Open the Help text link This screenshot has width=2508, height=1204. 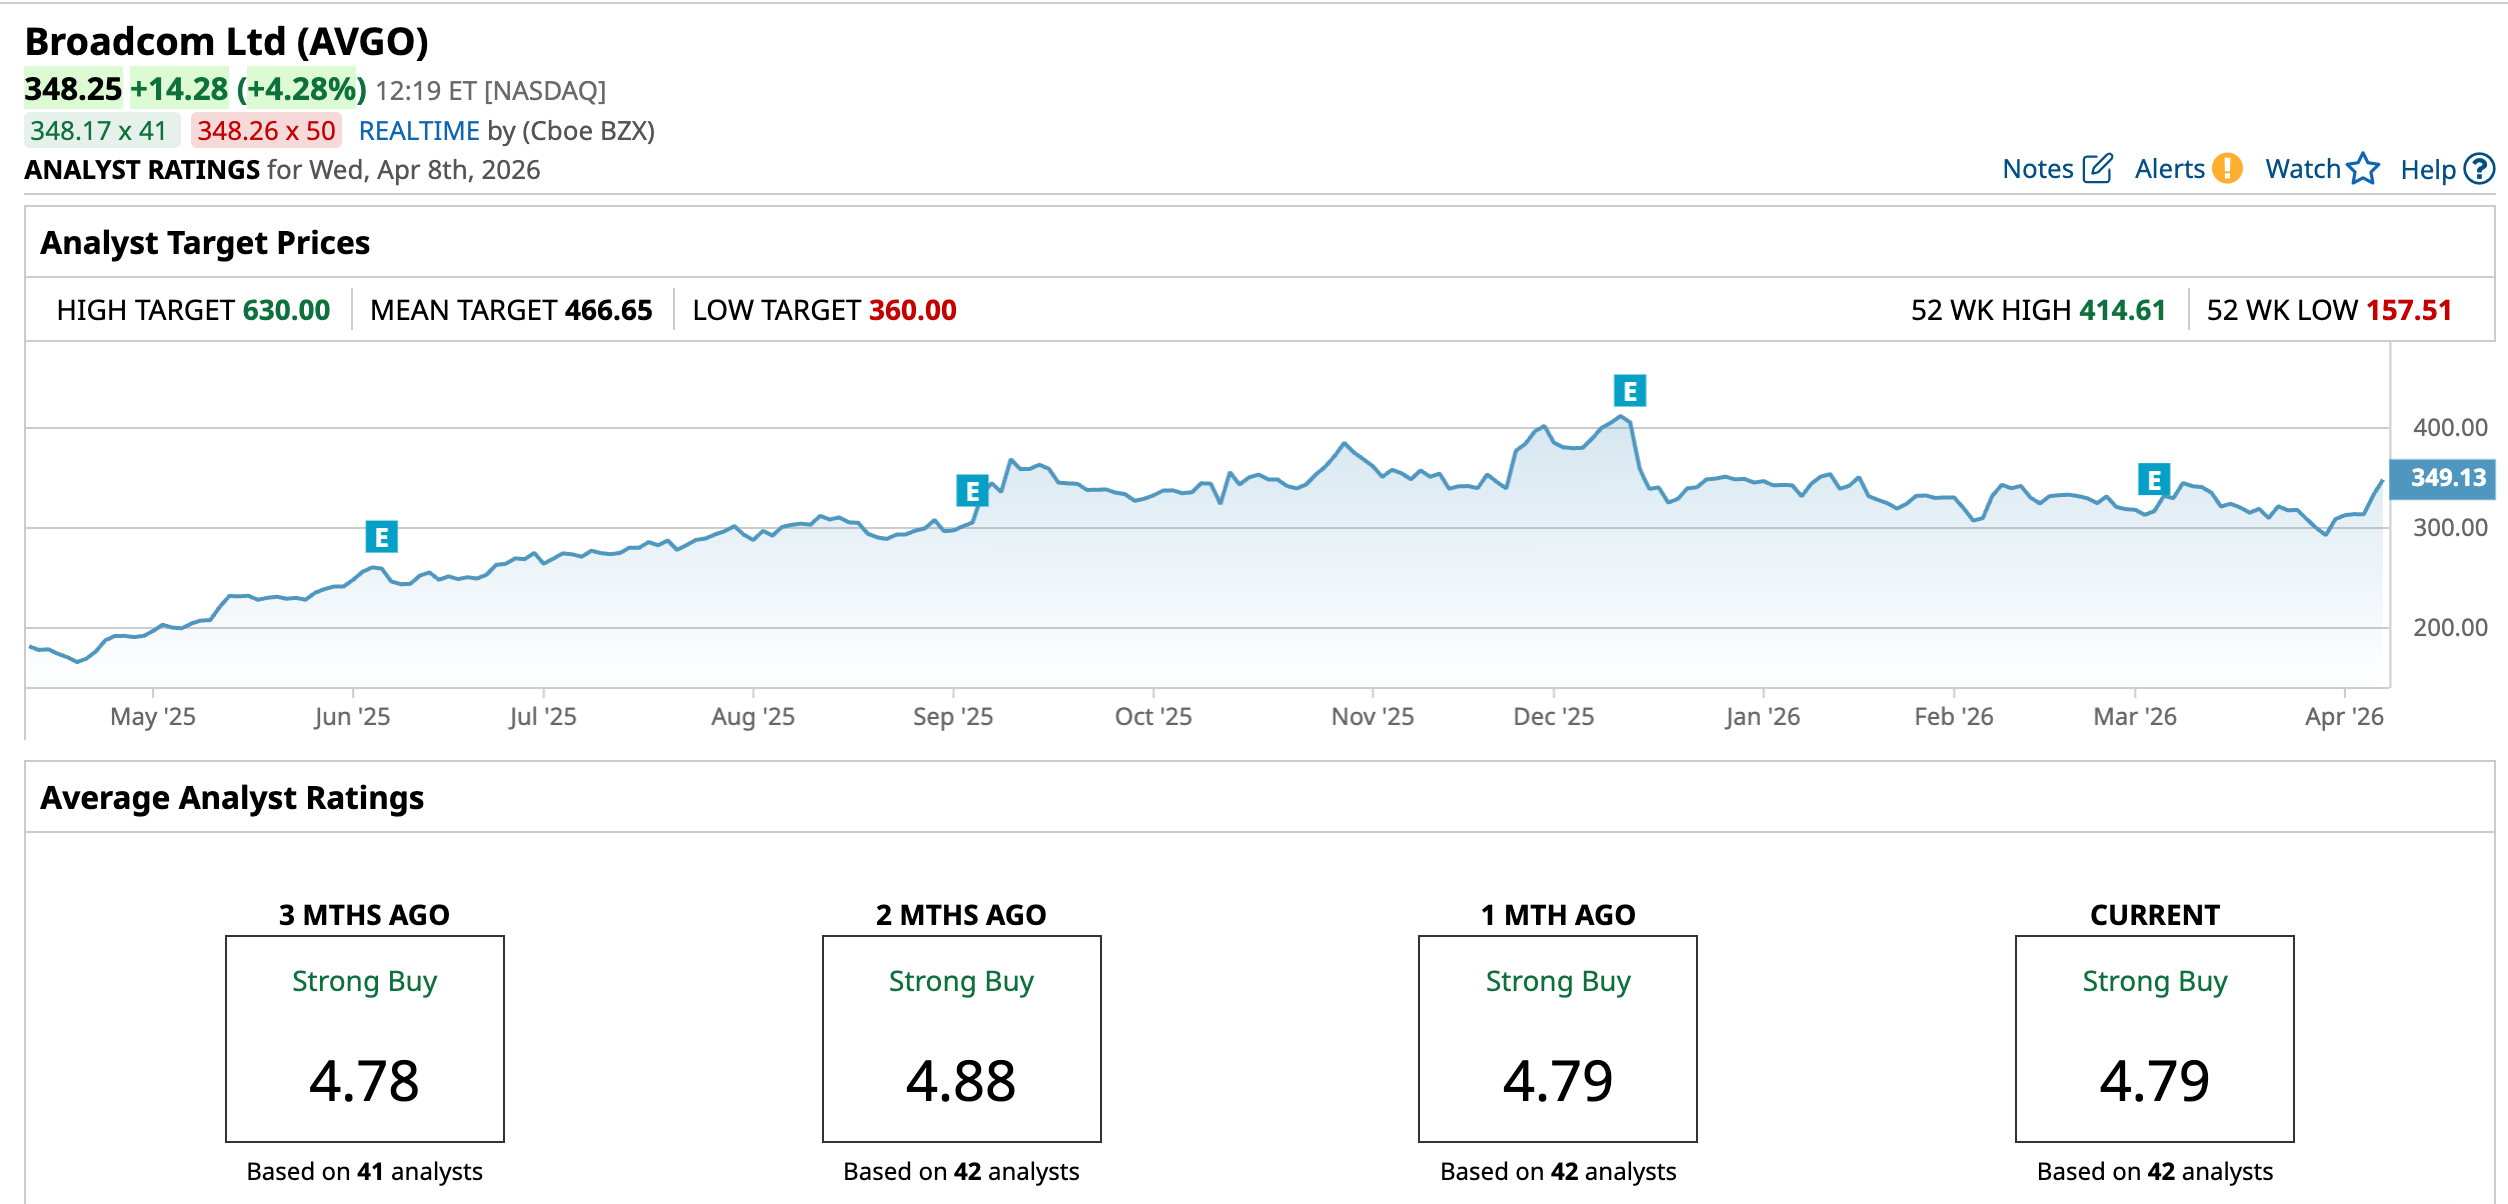[x=2427, y=170]
